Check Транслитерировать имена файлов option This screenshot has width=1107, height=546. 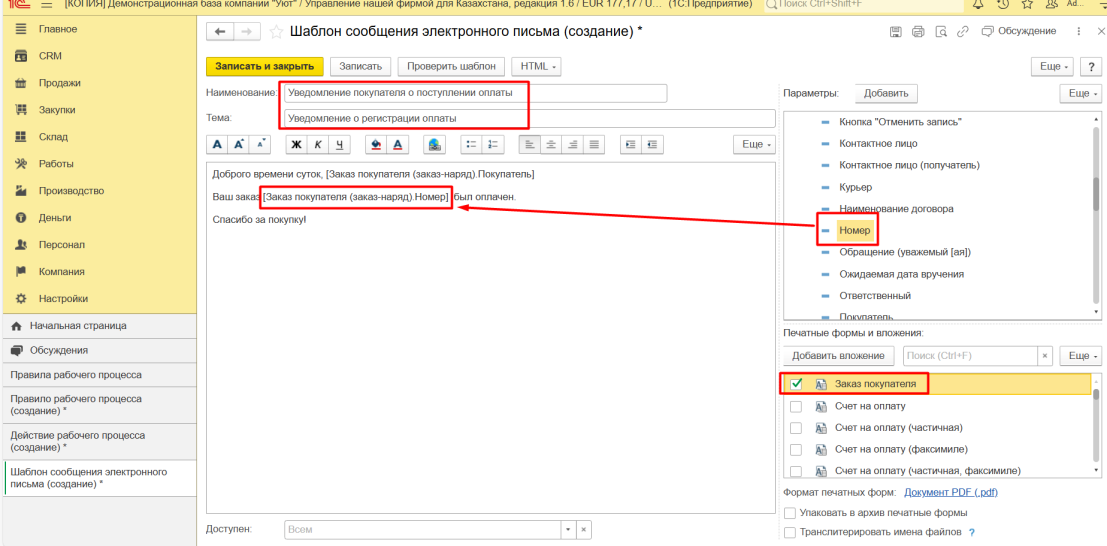790,532
